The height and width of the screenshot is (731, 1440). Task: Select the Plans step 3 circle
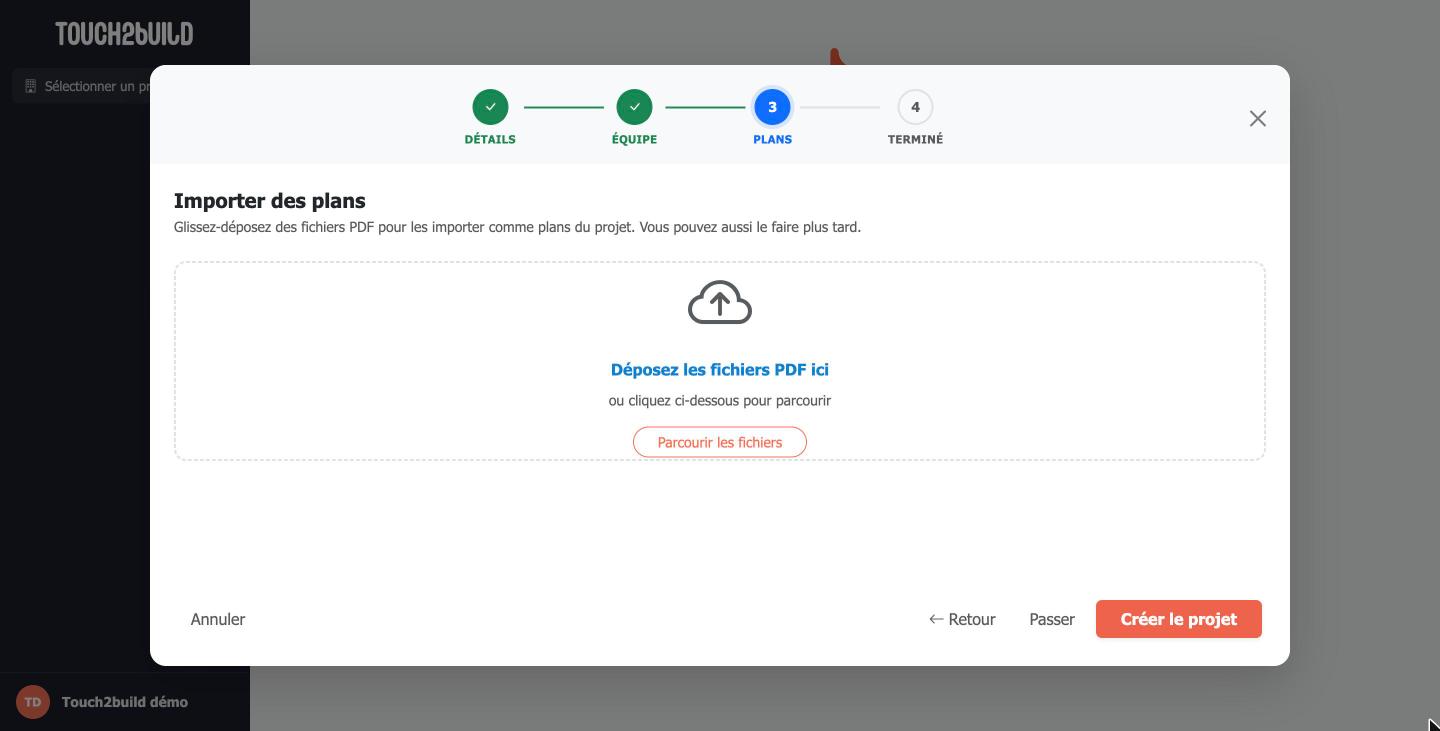pyautogui.click(x=772, y=107)
